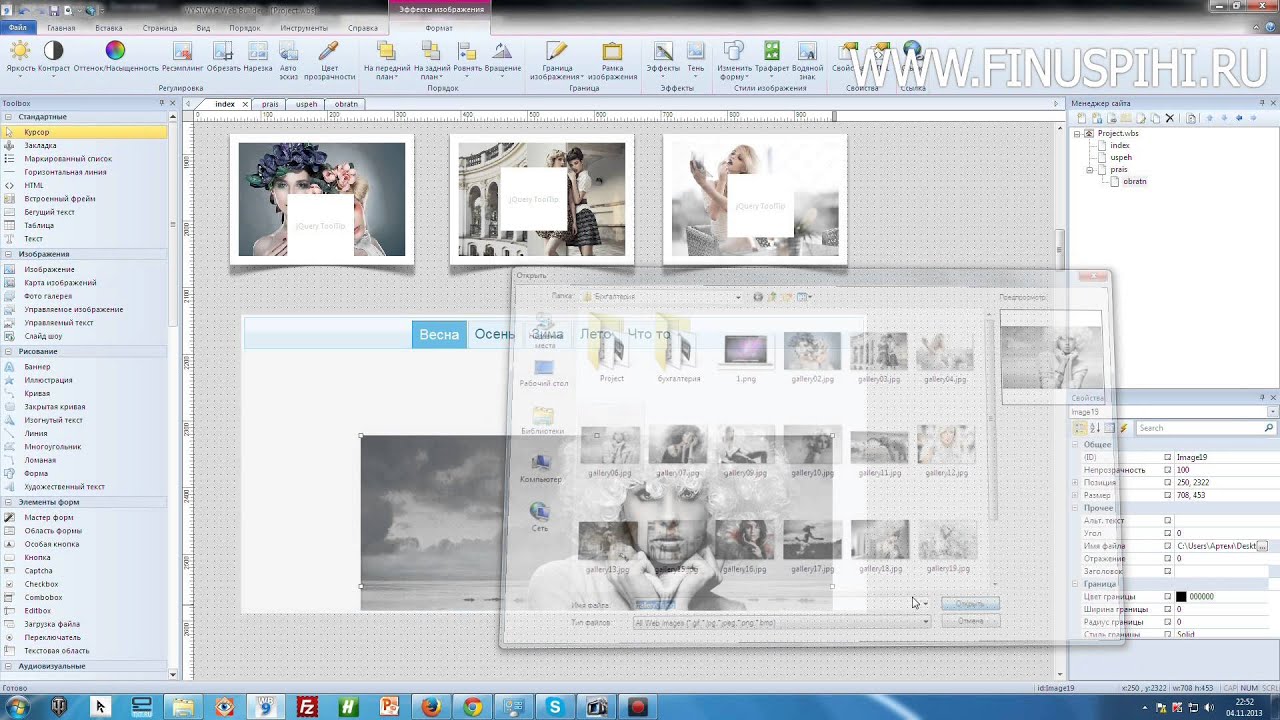Viewport: 1280px width, 720px height.
Task: Click the lightning events icon in Properties
Action: [x=1123, y=428]
